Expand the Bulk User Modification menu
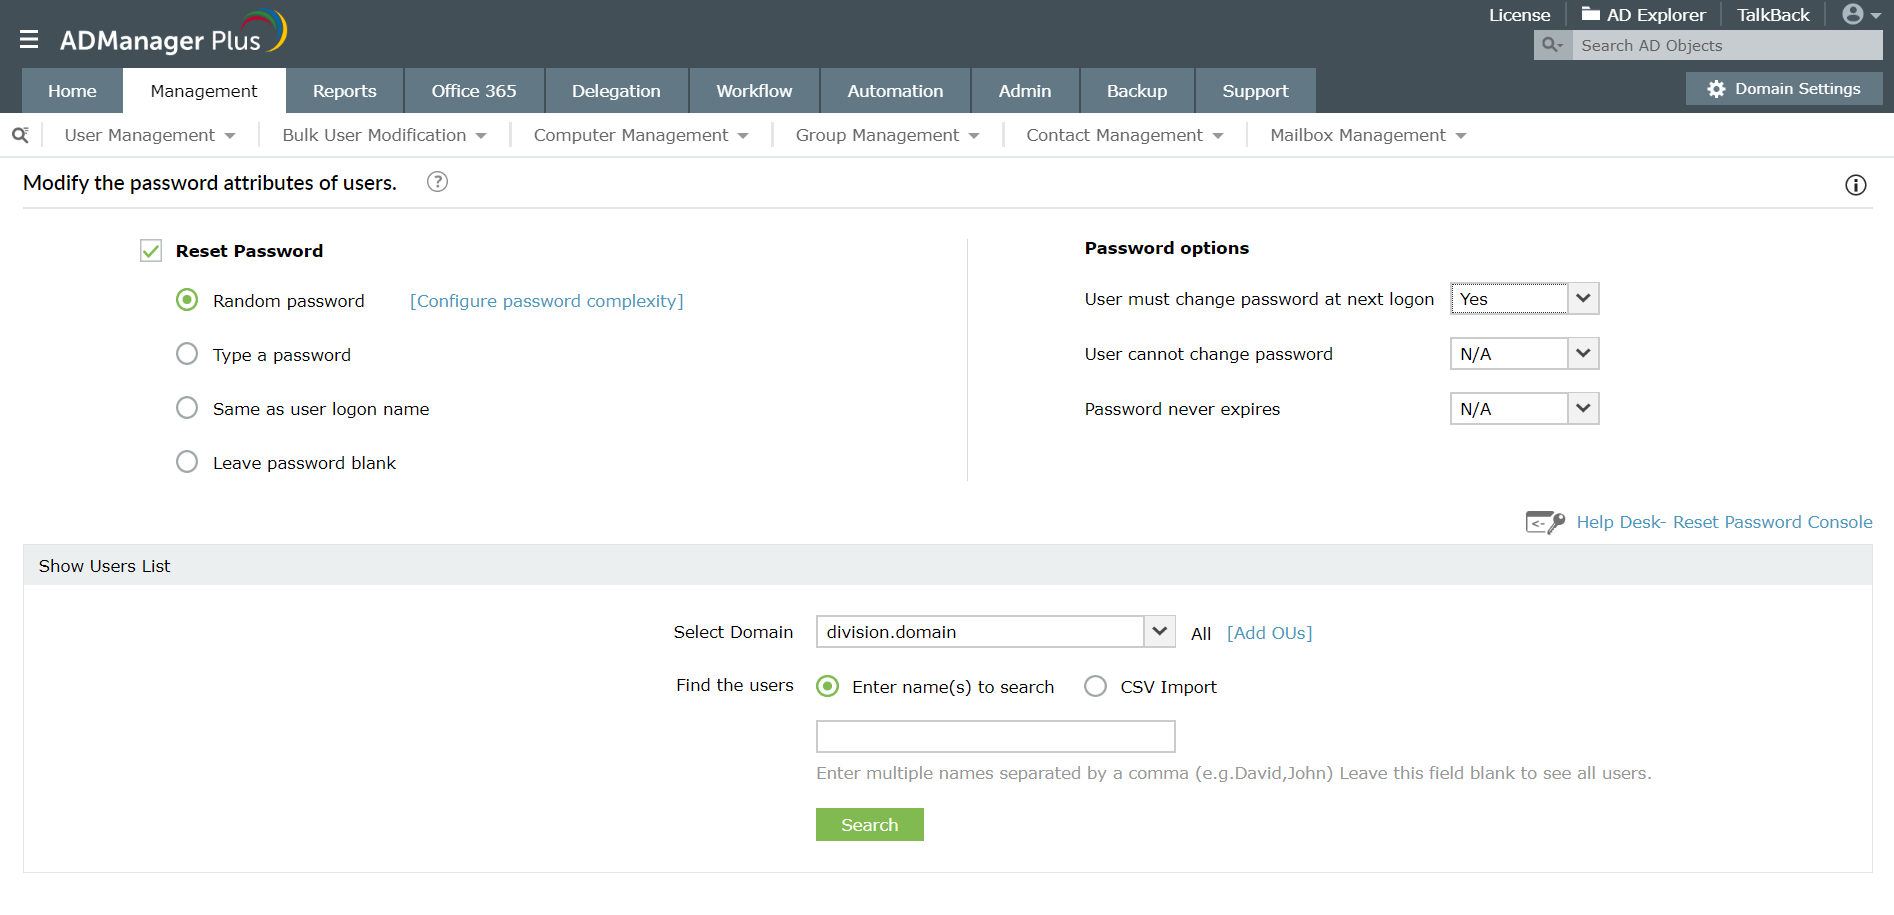This screenshot has width=1894, height=915. click(x=384, y=135)
